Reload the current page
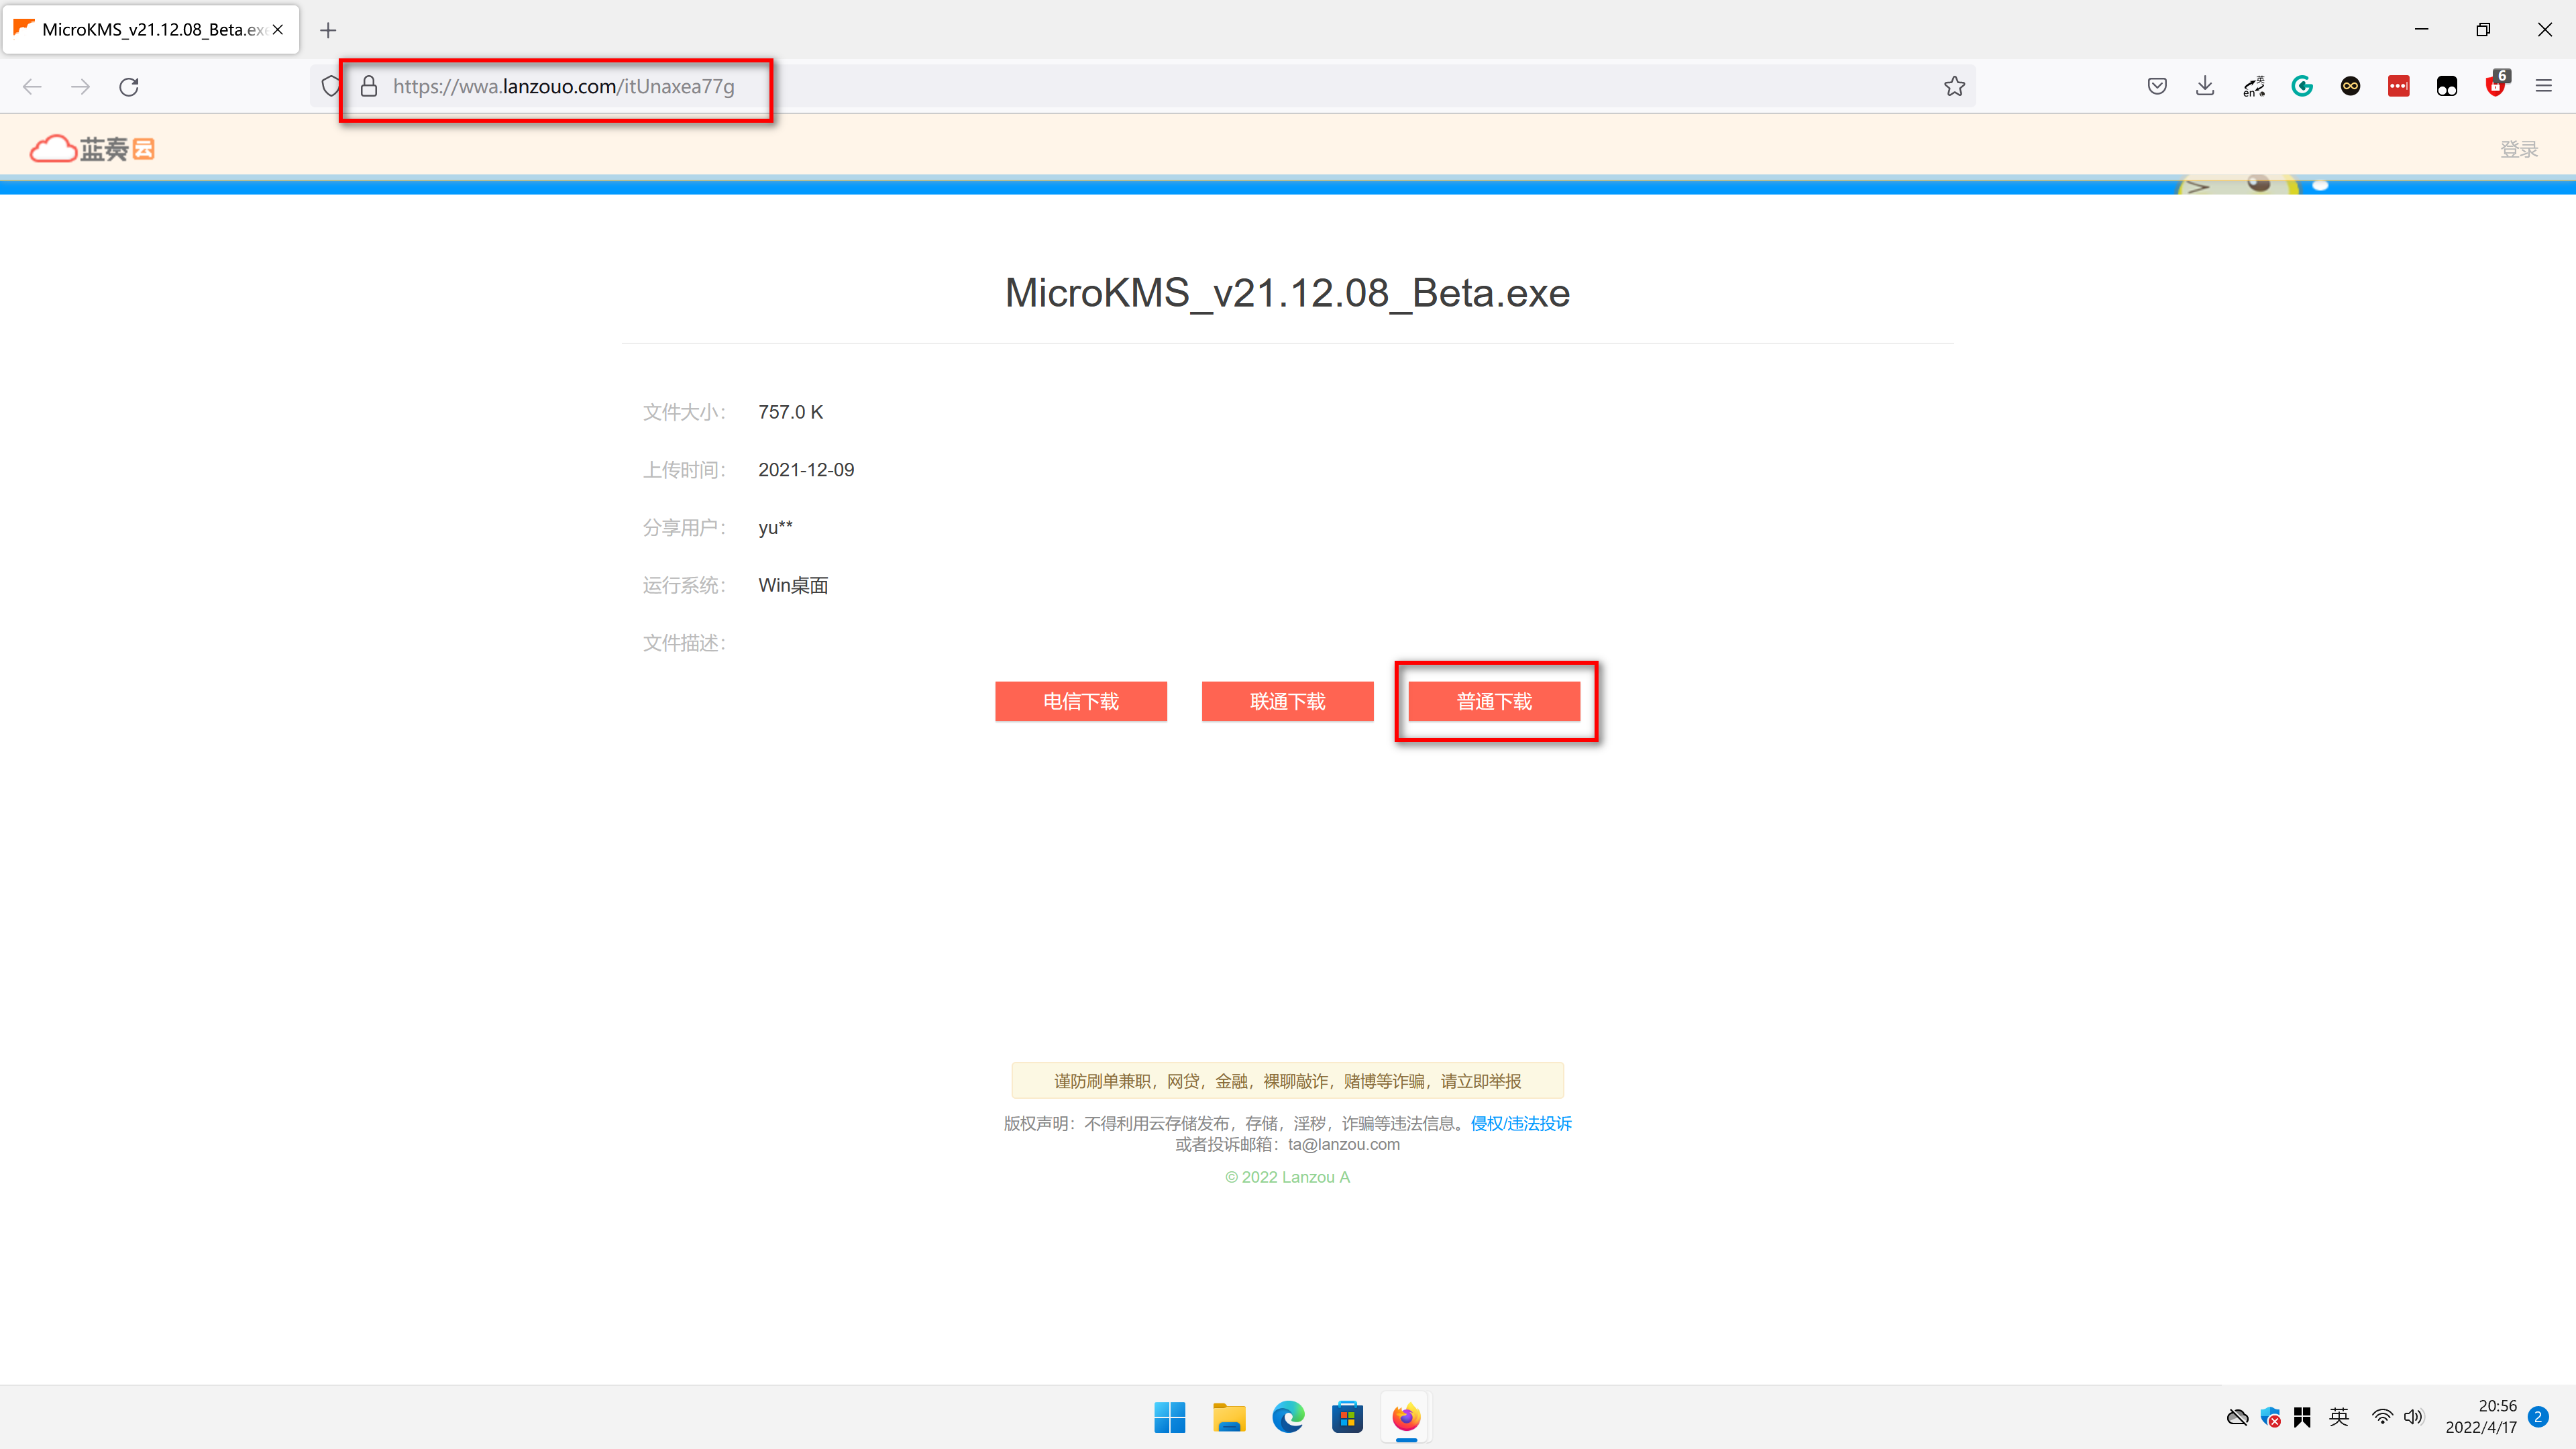2576x1449 pixels. (129, 87)
